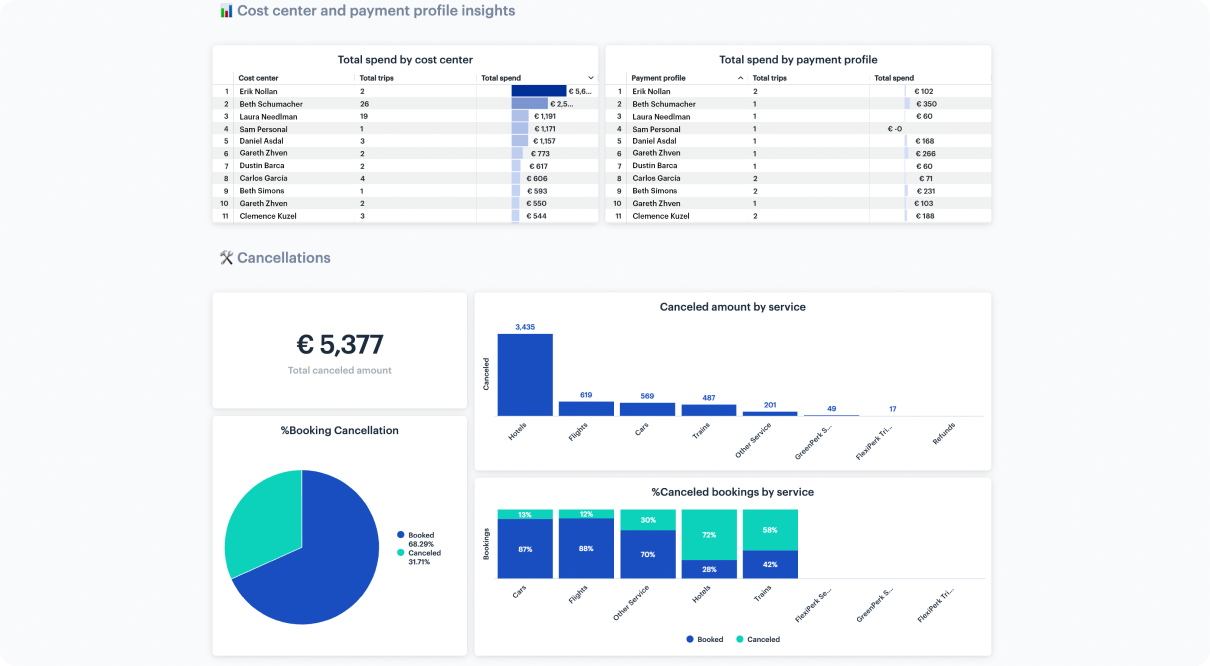Click Beth Schumacher in payment profile table
Screen dimensions: 1210x666
[x=664, y=104]
